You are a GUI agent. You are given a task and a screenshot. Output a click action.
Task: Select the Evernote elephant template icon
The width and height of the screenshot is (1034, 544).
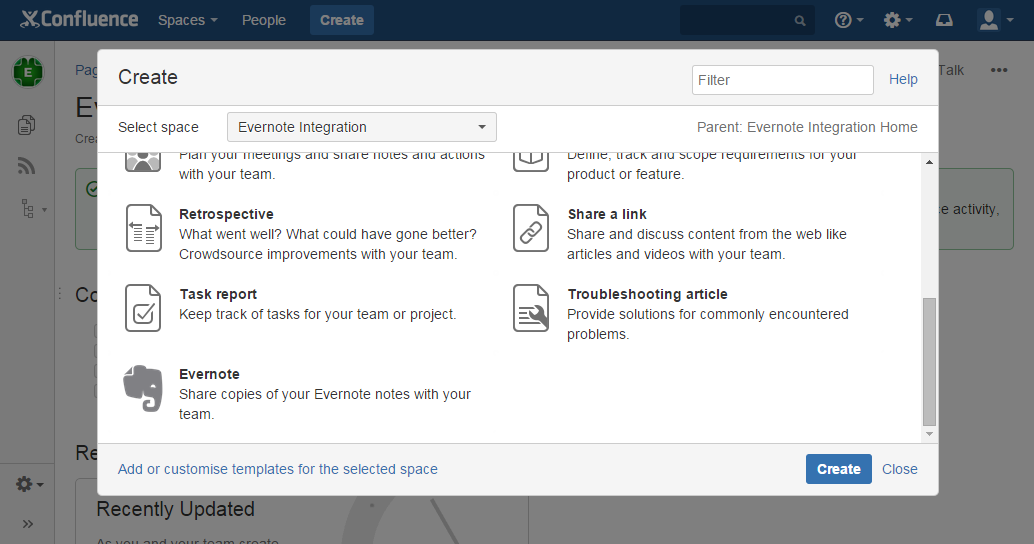tap(143, 389)
